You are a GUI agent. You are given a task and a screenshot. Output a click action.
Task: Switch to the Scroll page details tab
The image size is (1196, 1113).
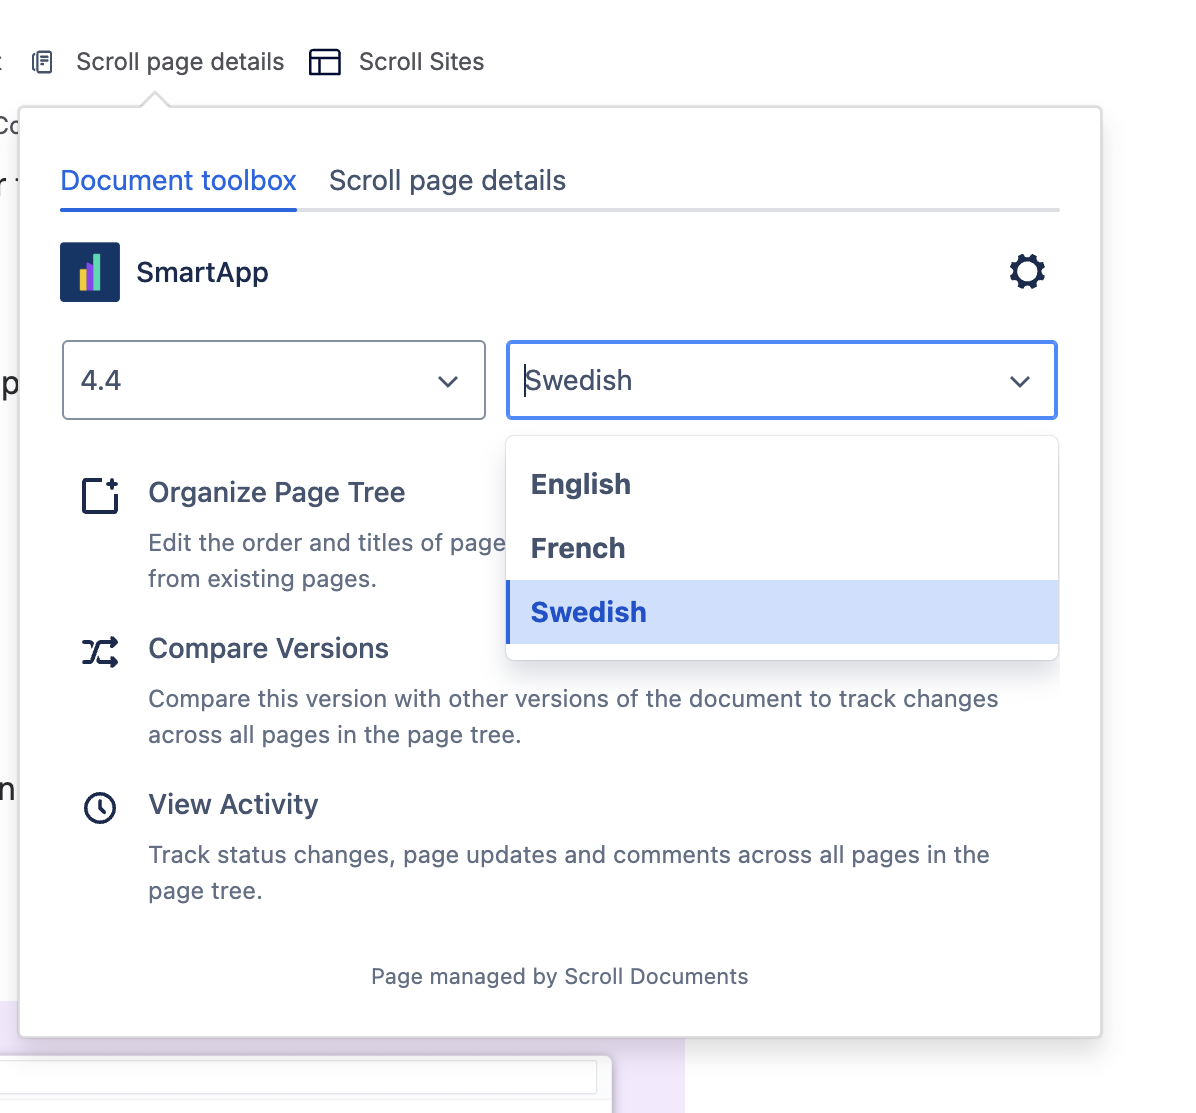point(447,181)
